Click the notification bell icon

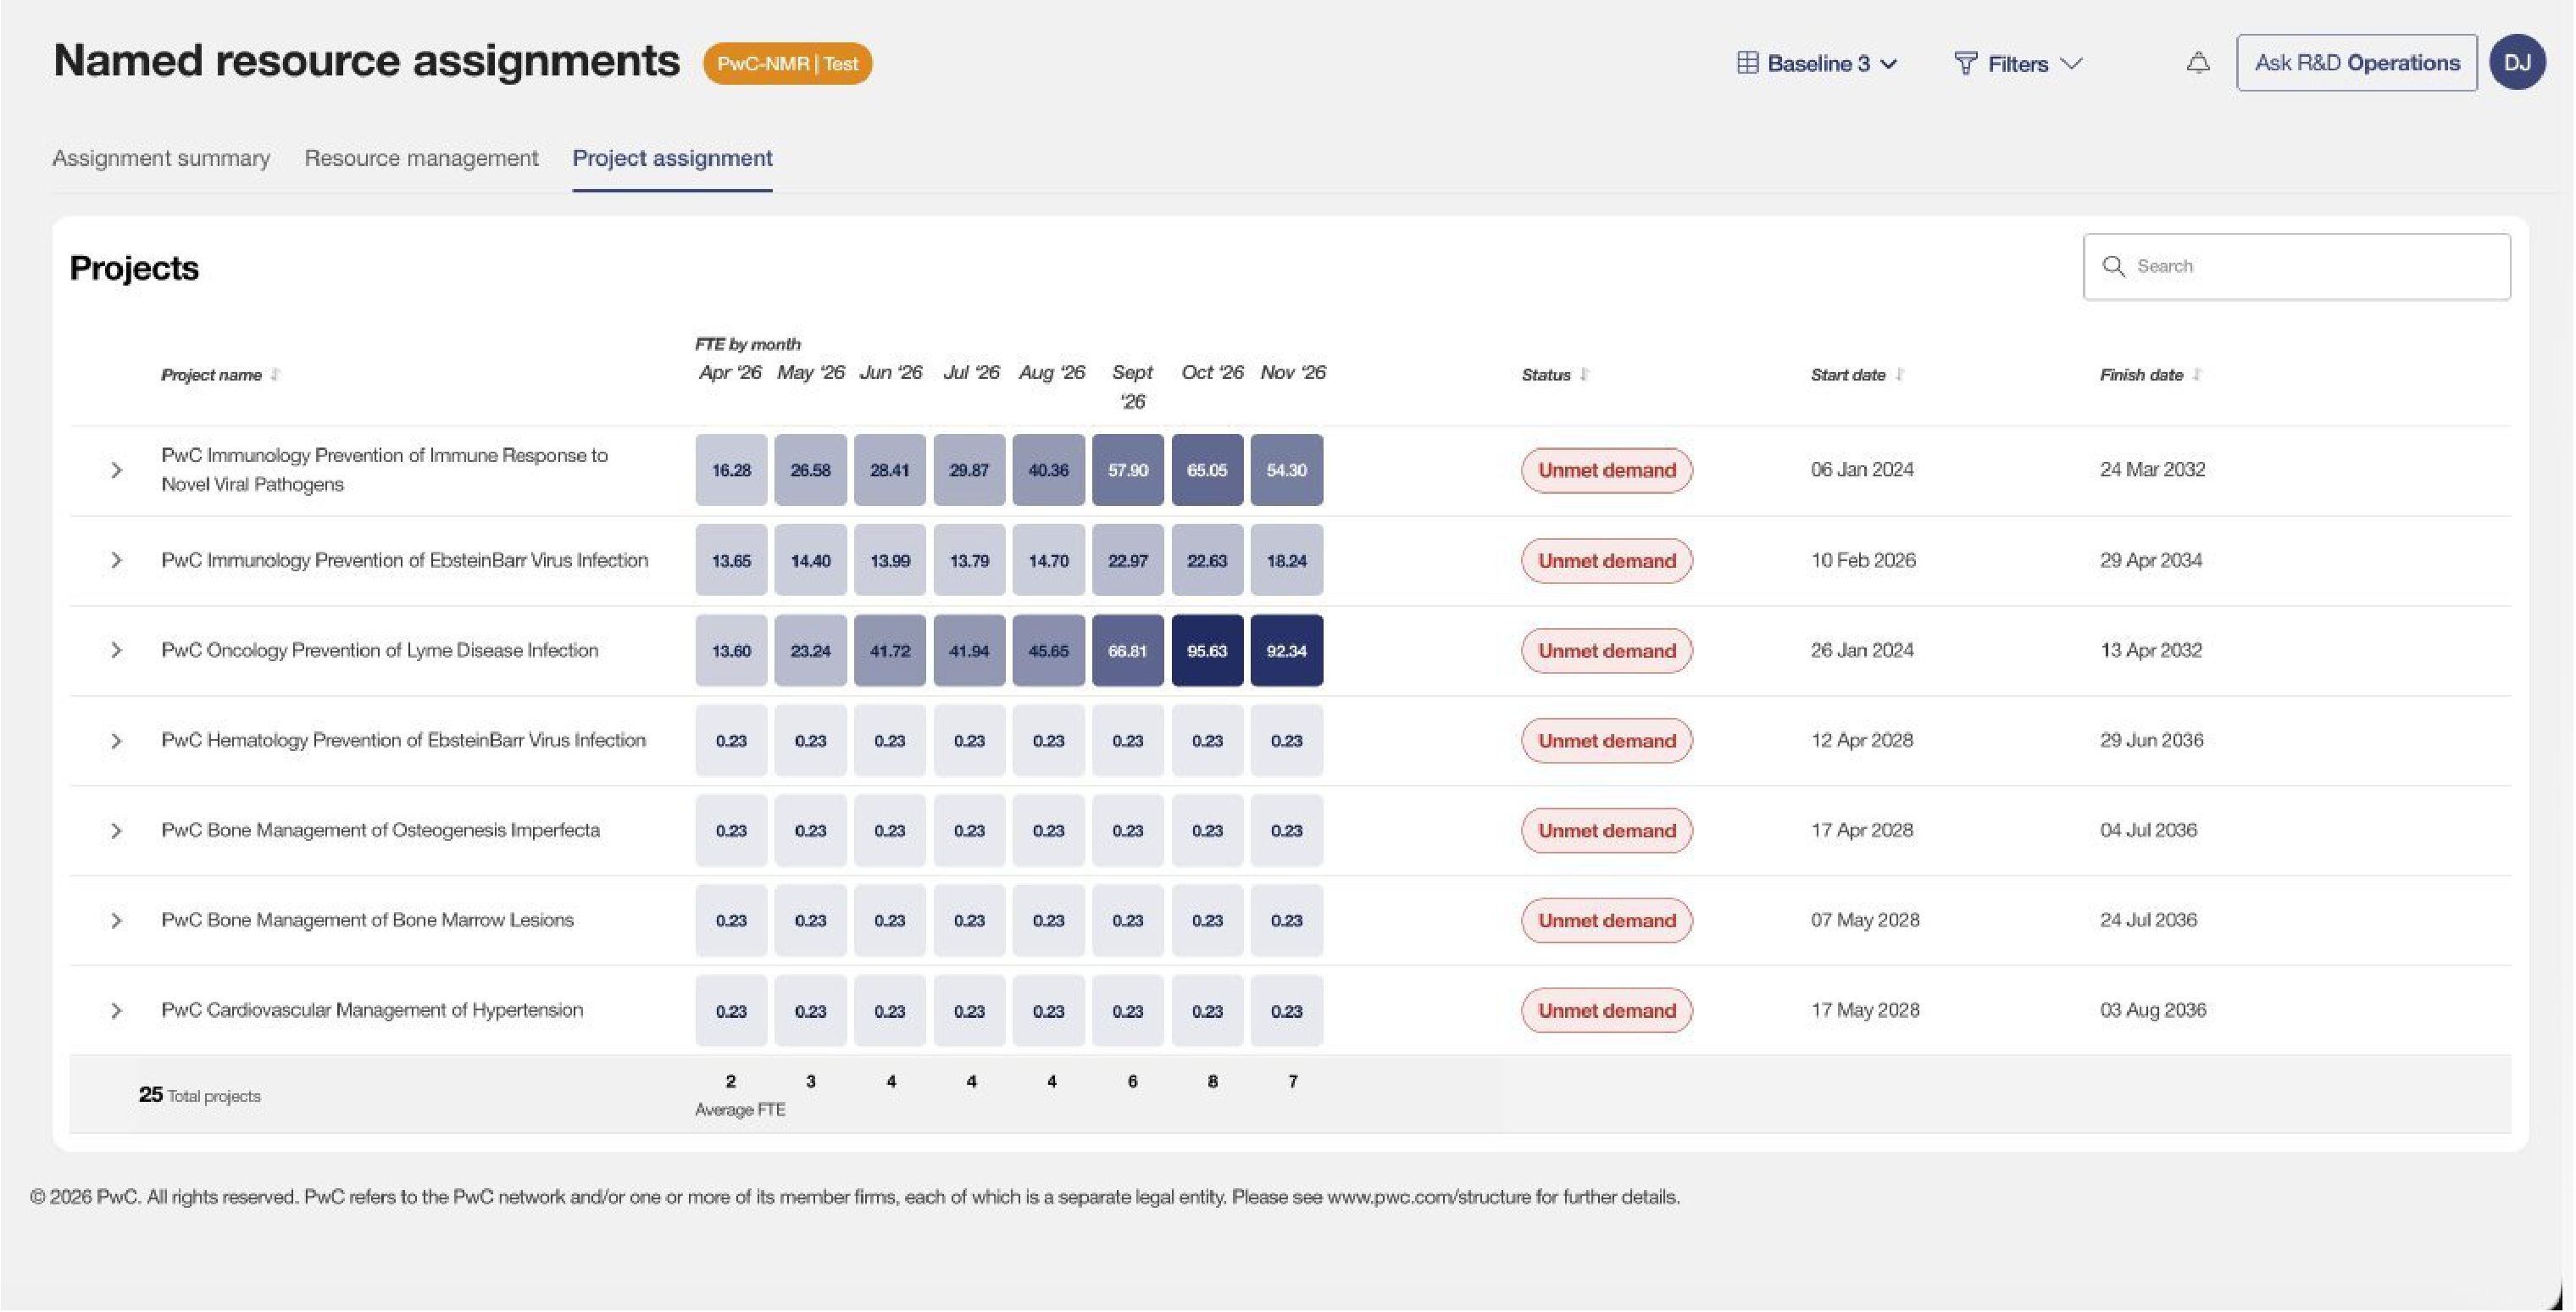point(2198,63)
